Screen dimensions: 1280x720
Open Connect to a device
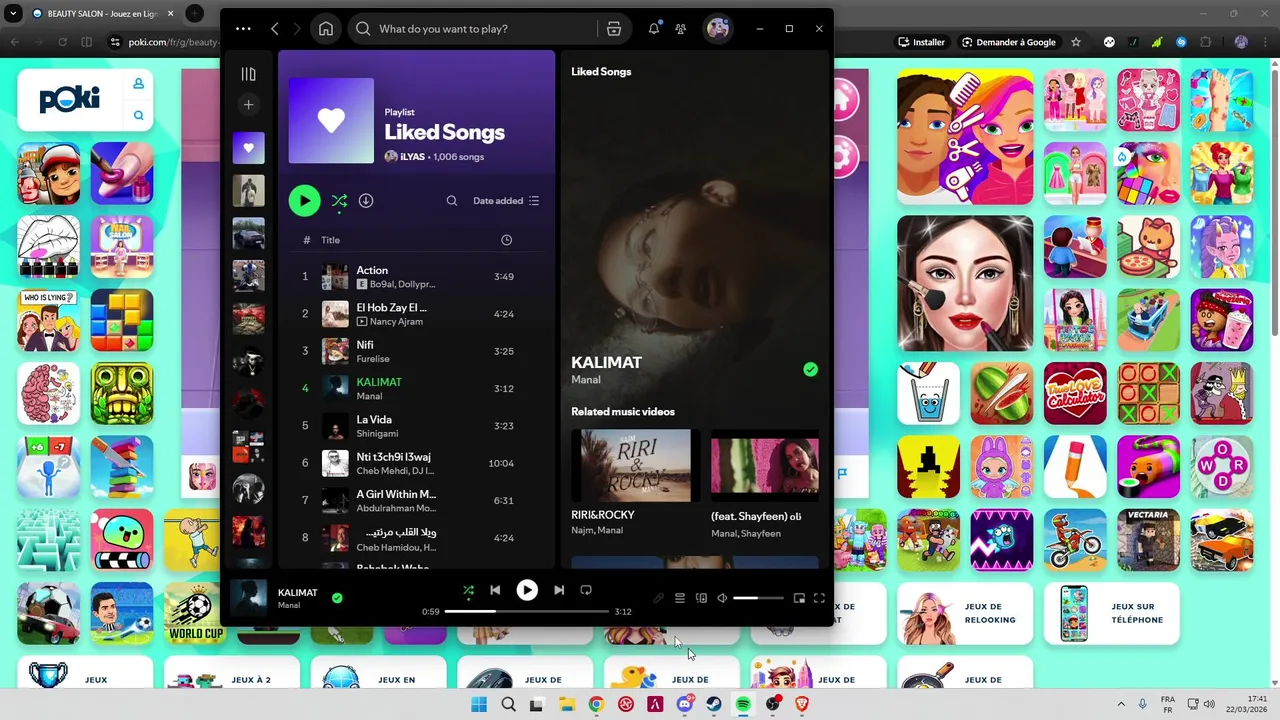pyautogui.click(x=701, y=598)
